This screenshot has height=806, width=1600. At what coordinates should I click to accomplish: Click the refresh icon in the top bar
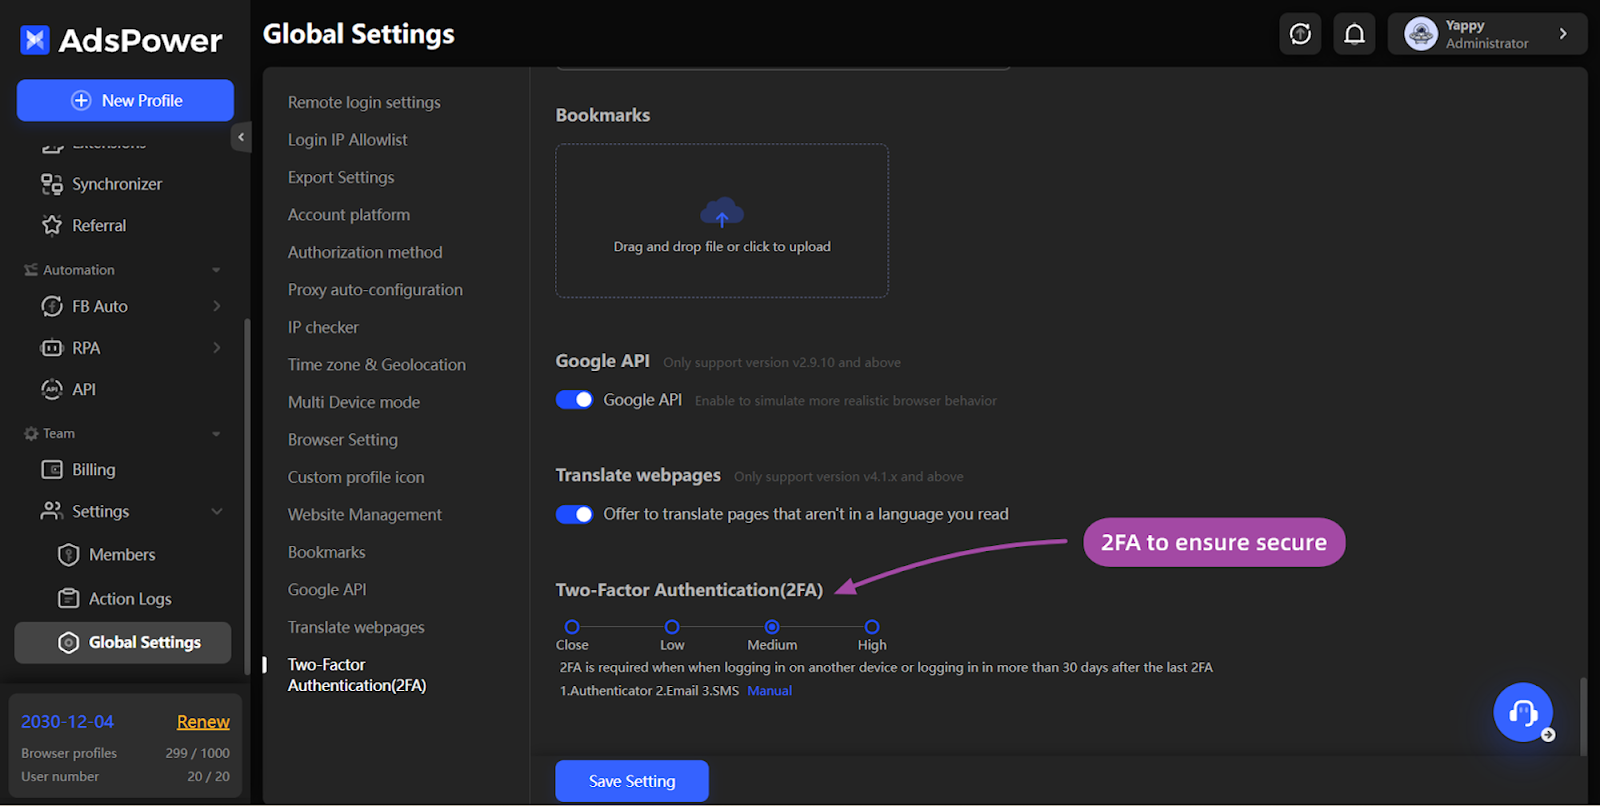pyautogui.click(x=1300, y=34)
